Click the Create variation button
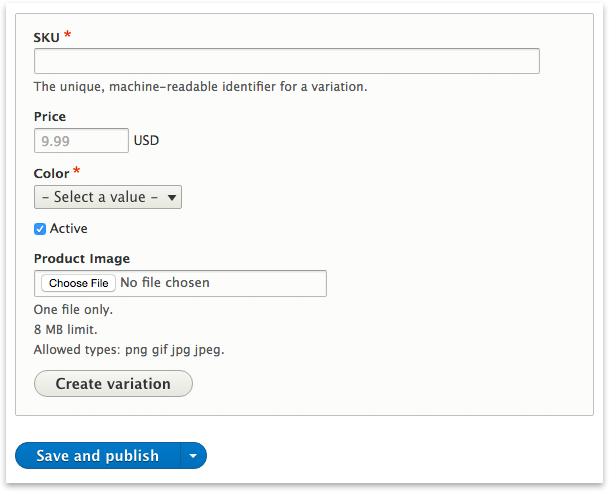Image resolution: width=609 pixels, height=492 pixels. pos(113,384)
